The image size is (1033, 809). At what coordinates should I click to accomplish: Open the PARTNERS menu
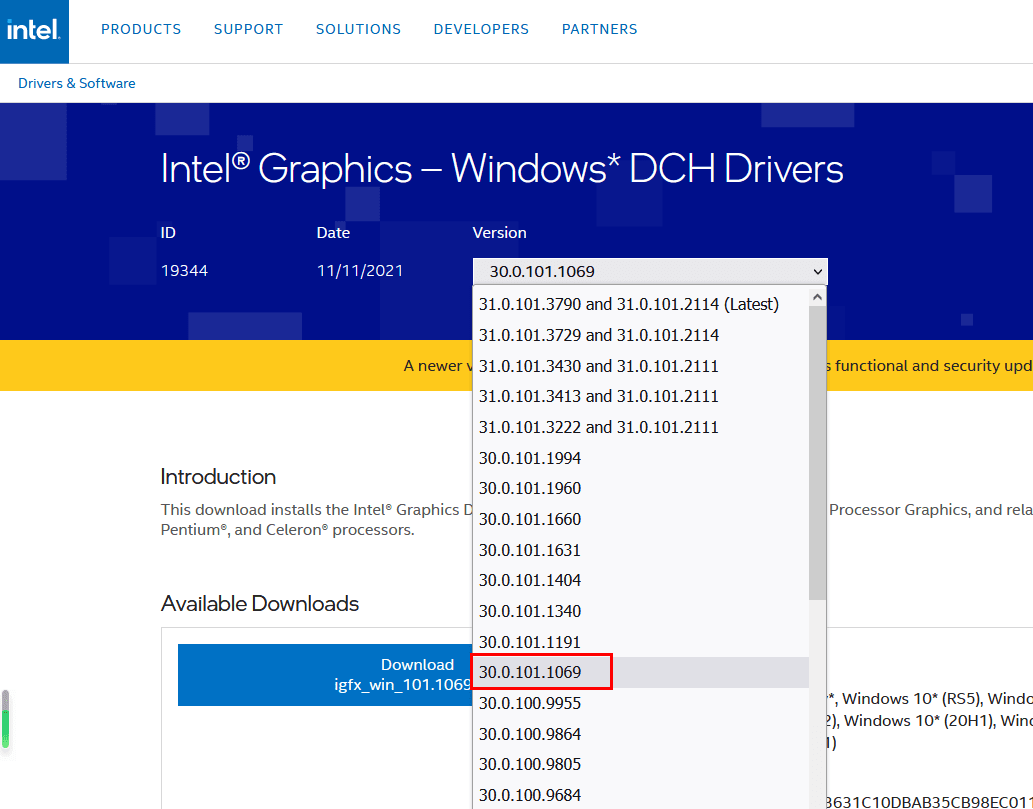click(599, 29)
